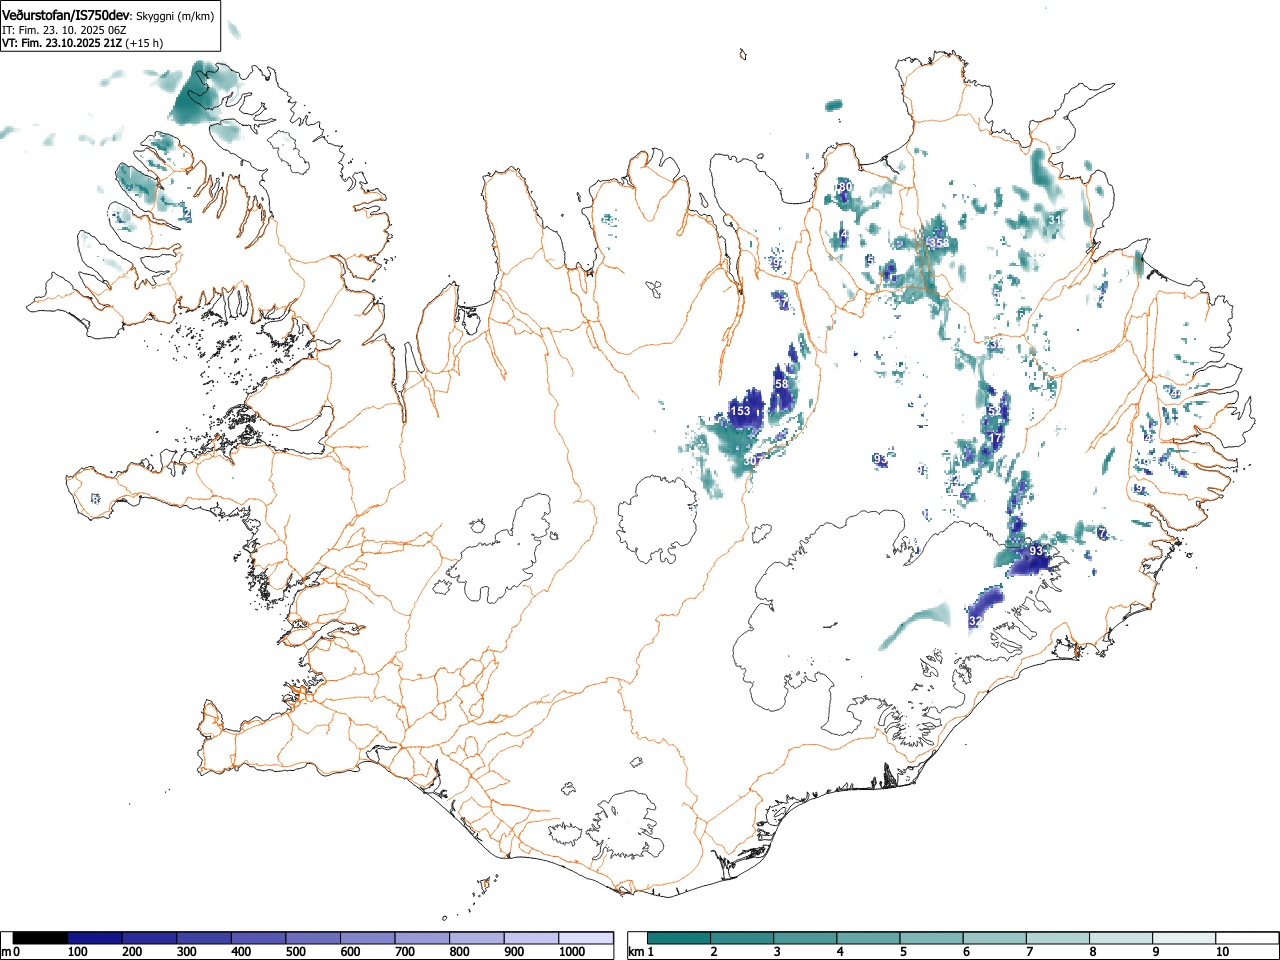Click the '52' visibility value in the east

pos(994,410)
